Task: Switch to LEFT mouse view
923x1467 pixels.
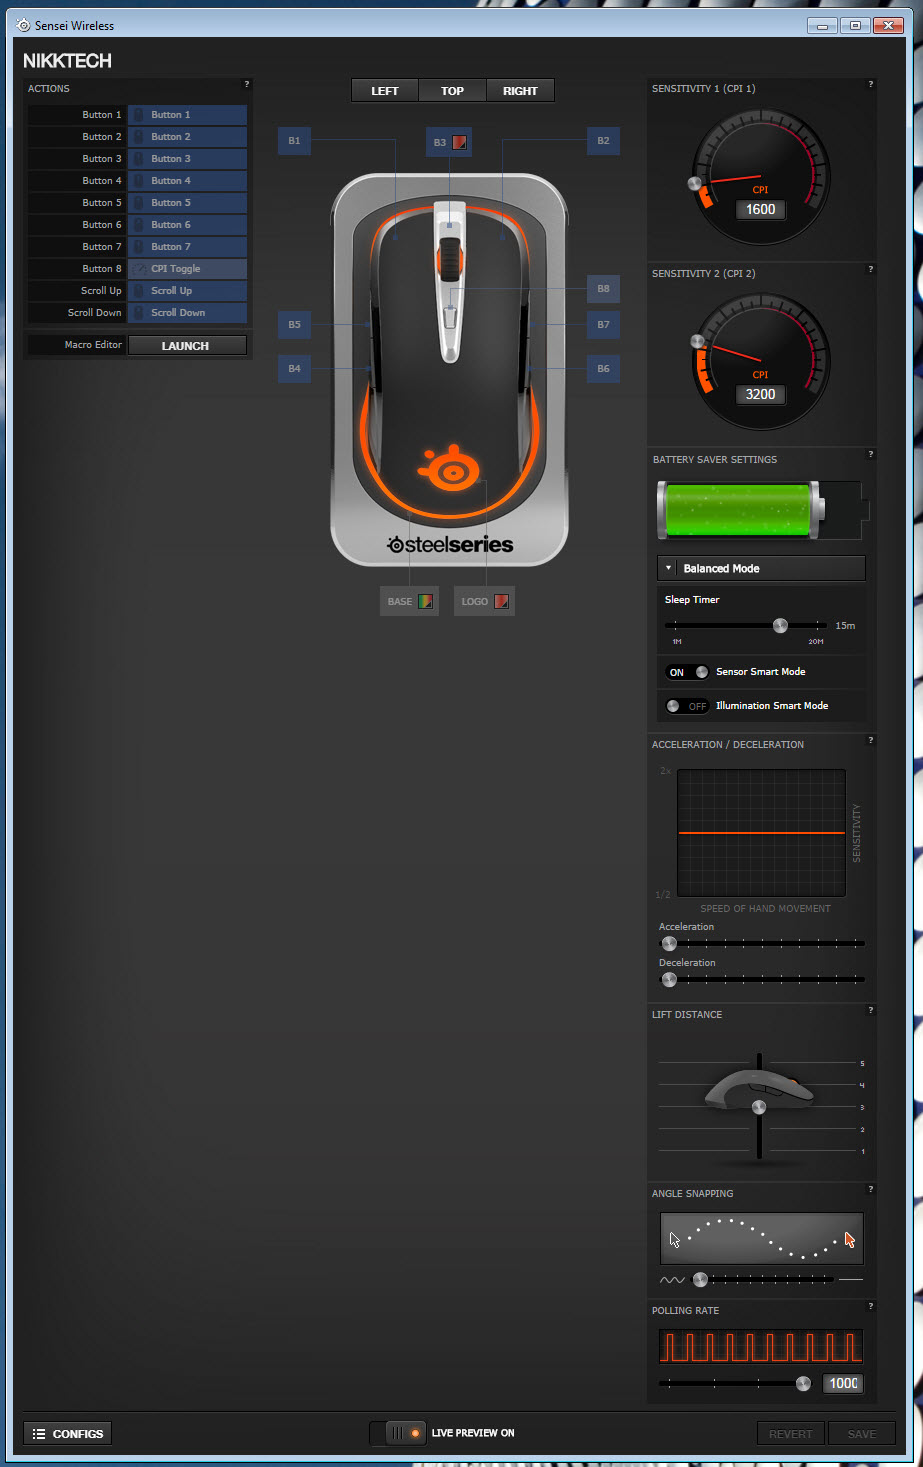Action: (385, 91)
